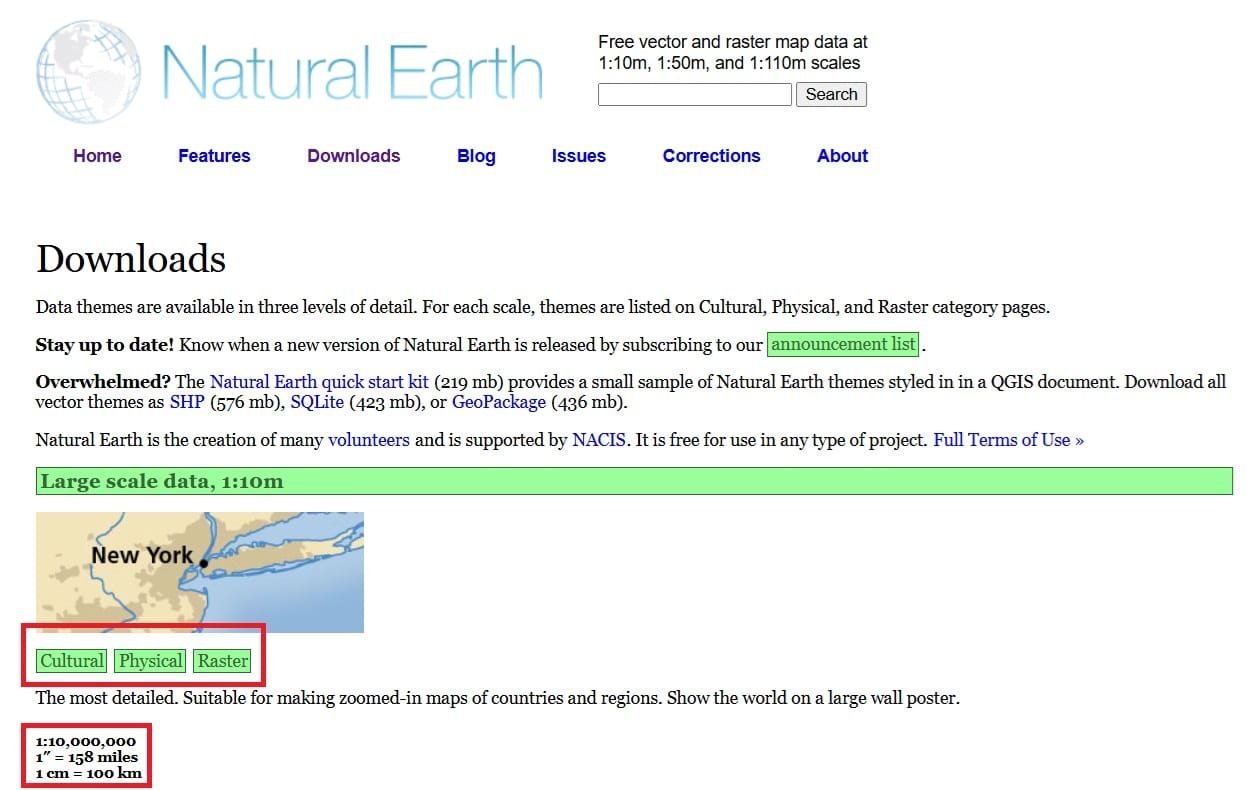Screen dimensions: 1252x790
Task: Click the 1 cm = 100 km text
Action: (x=89, y=773)
